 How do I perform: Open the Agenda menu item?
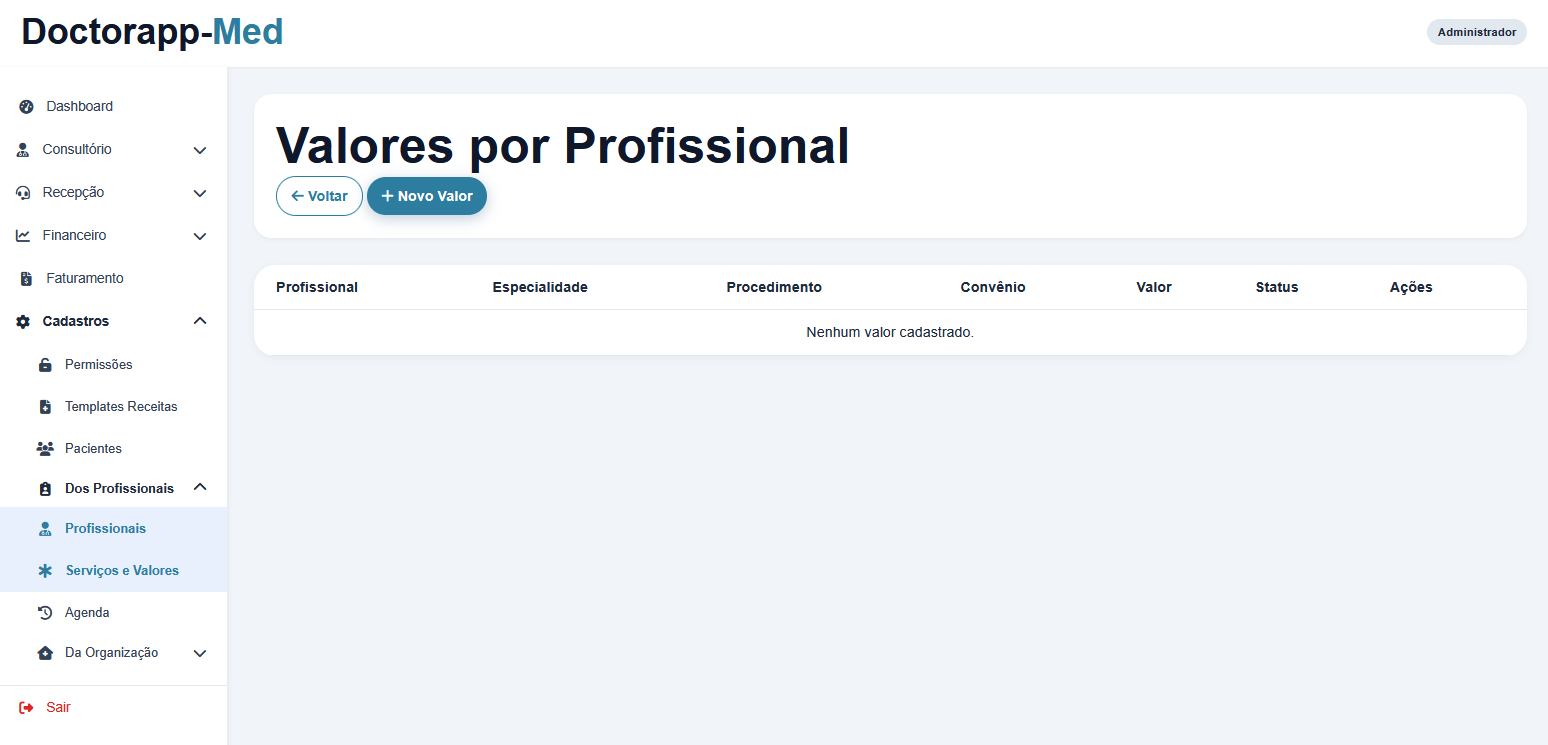pos(114,612)
